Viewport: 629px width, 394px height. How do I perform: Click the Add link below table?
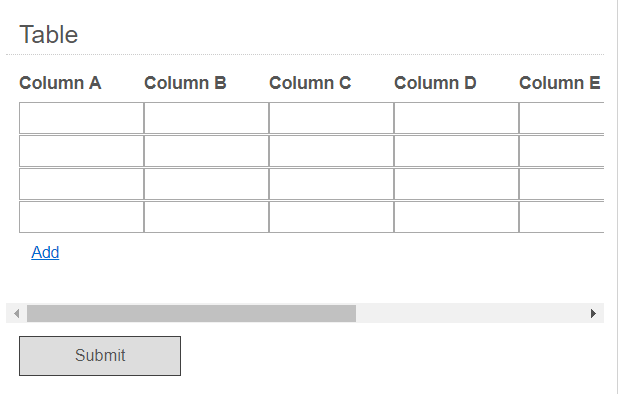45,252
